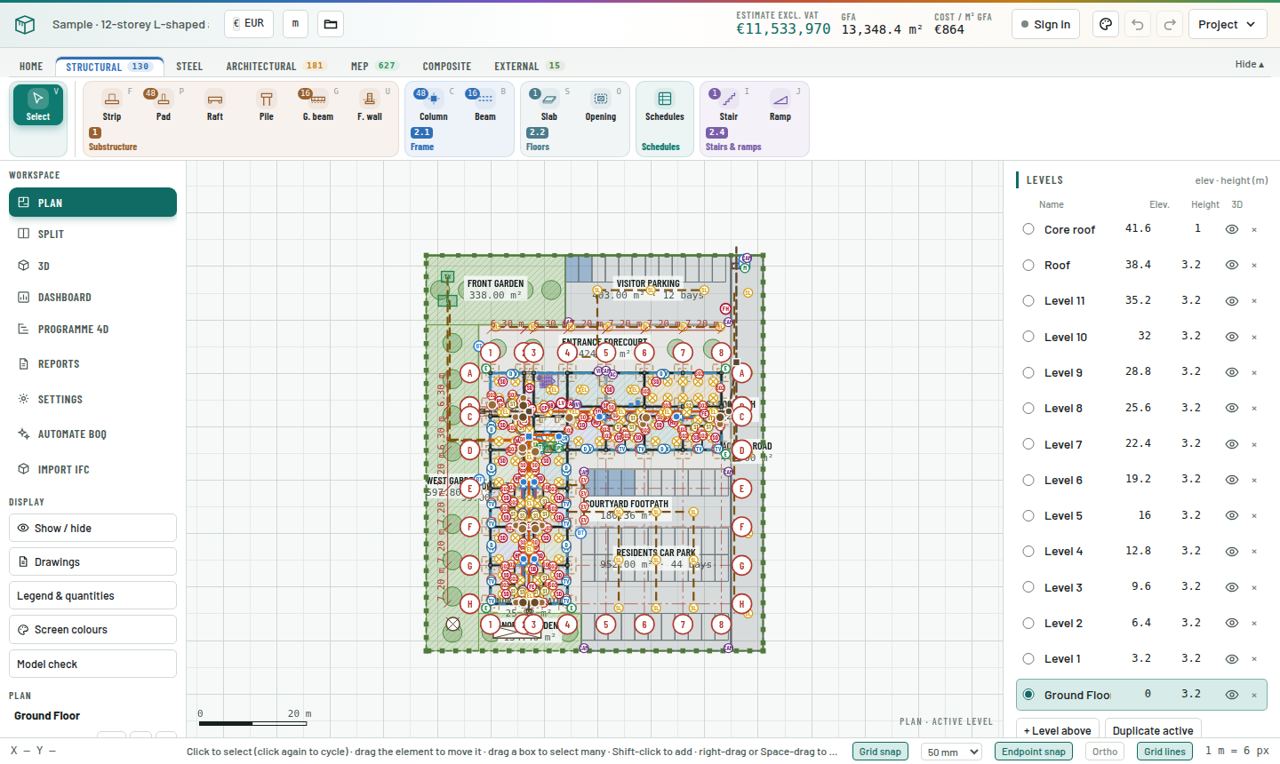
Task: Activate the Slab tool
Action: pyautogui.click(x=548, y=106)
